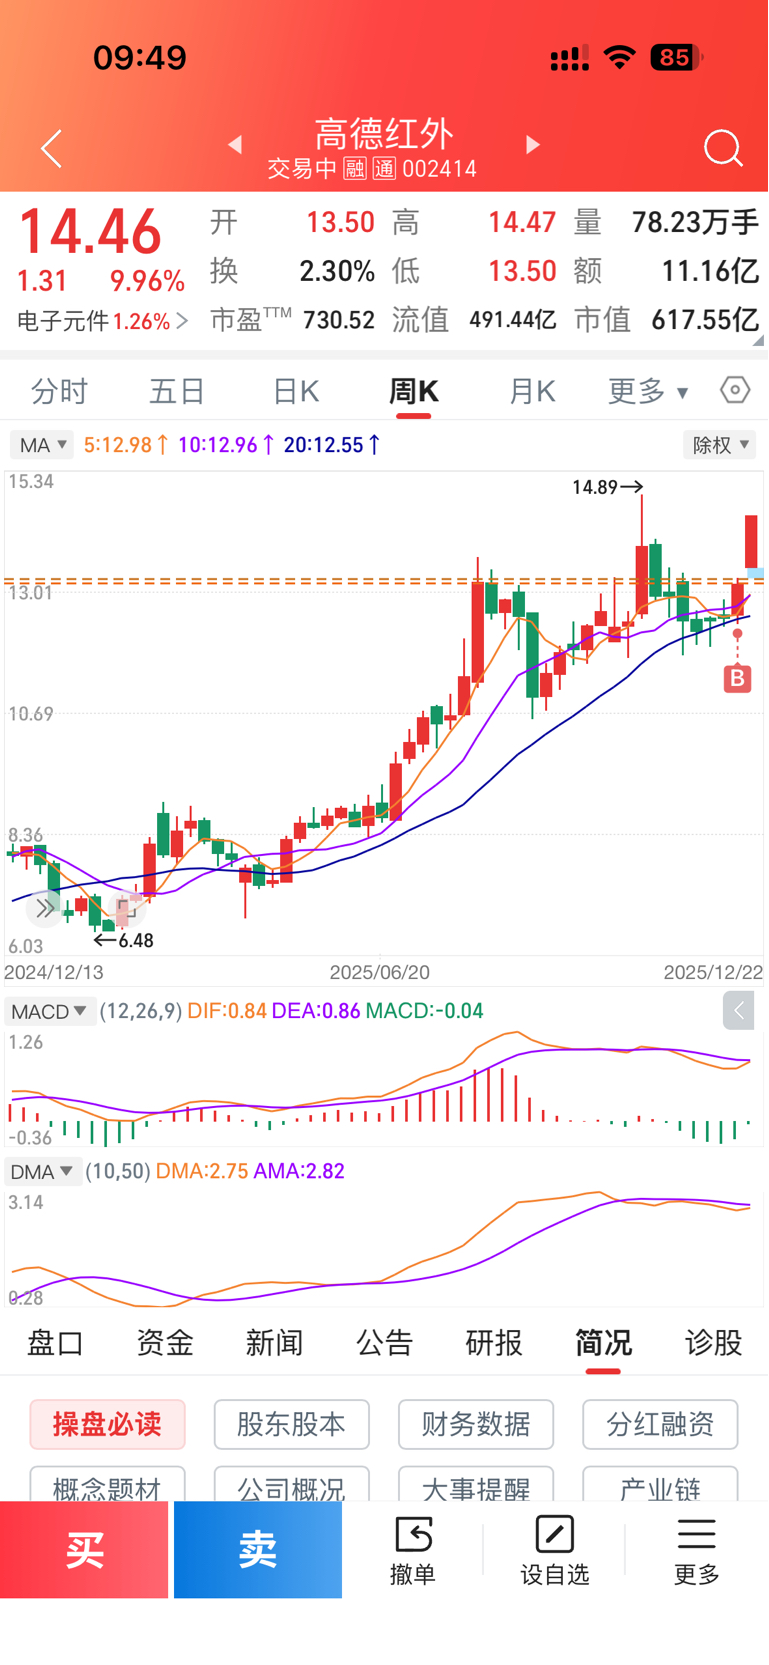Viewport: 769px width, 1665px height.
Task: Open the 新闻 tab
Action: pos(275,1342)
